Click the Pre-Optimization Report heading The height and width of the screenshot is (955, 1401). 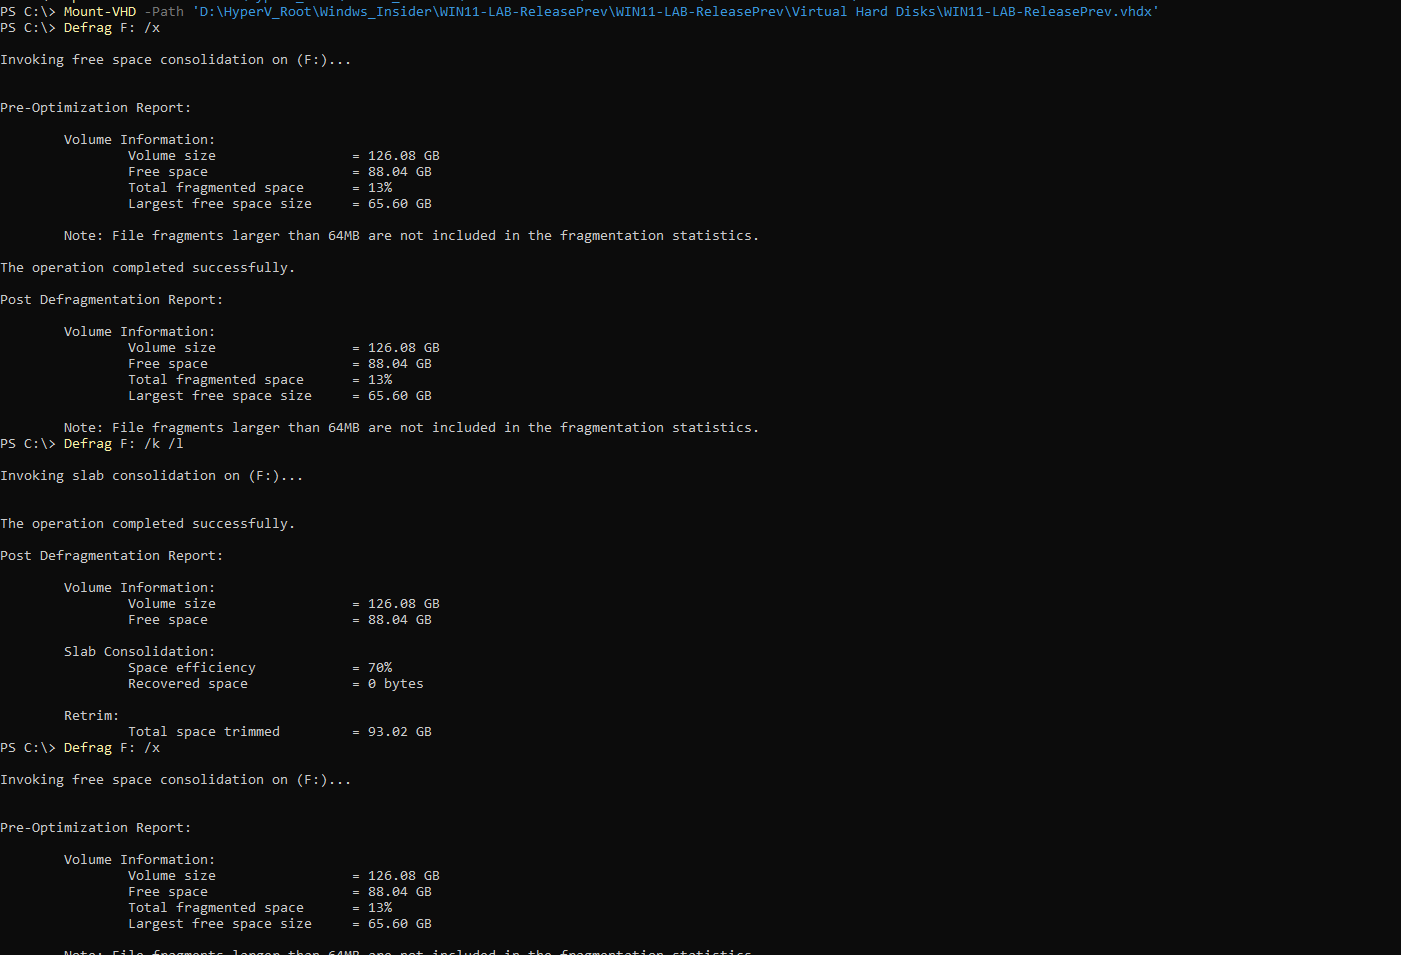[x=95, y=107]
